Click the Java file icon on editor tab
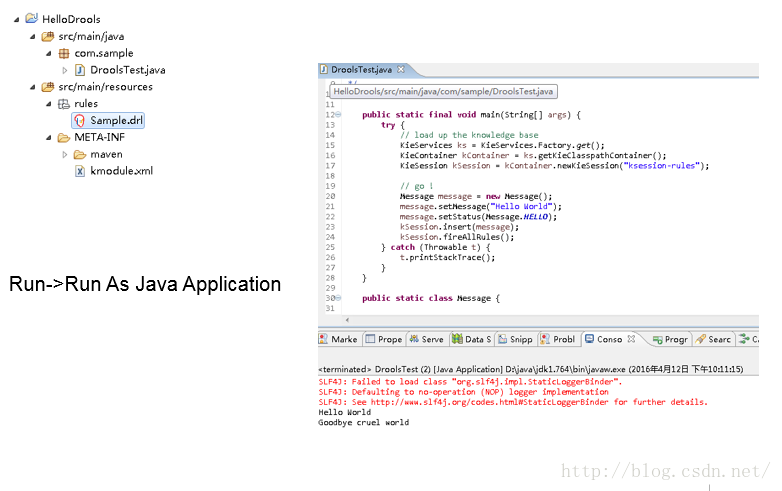This screenshot has width=782, height=491. pos(324,69)
